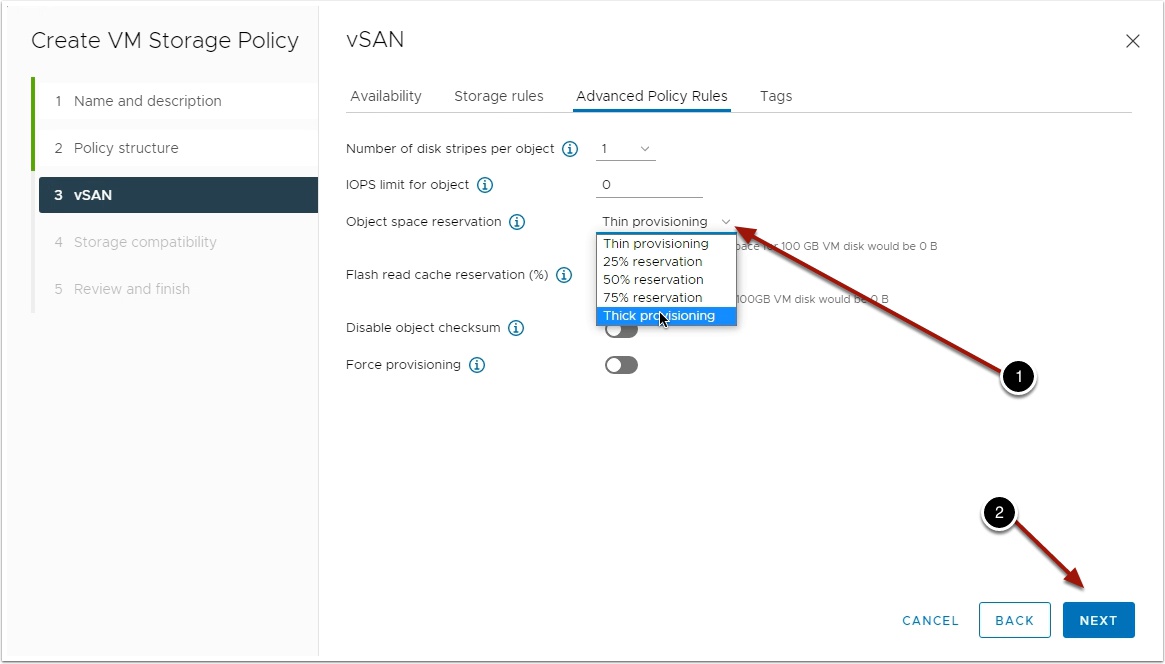Collapse the Object space reservation dropdown

pos(666,222)
